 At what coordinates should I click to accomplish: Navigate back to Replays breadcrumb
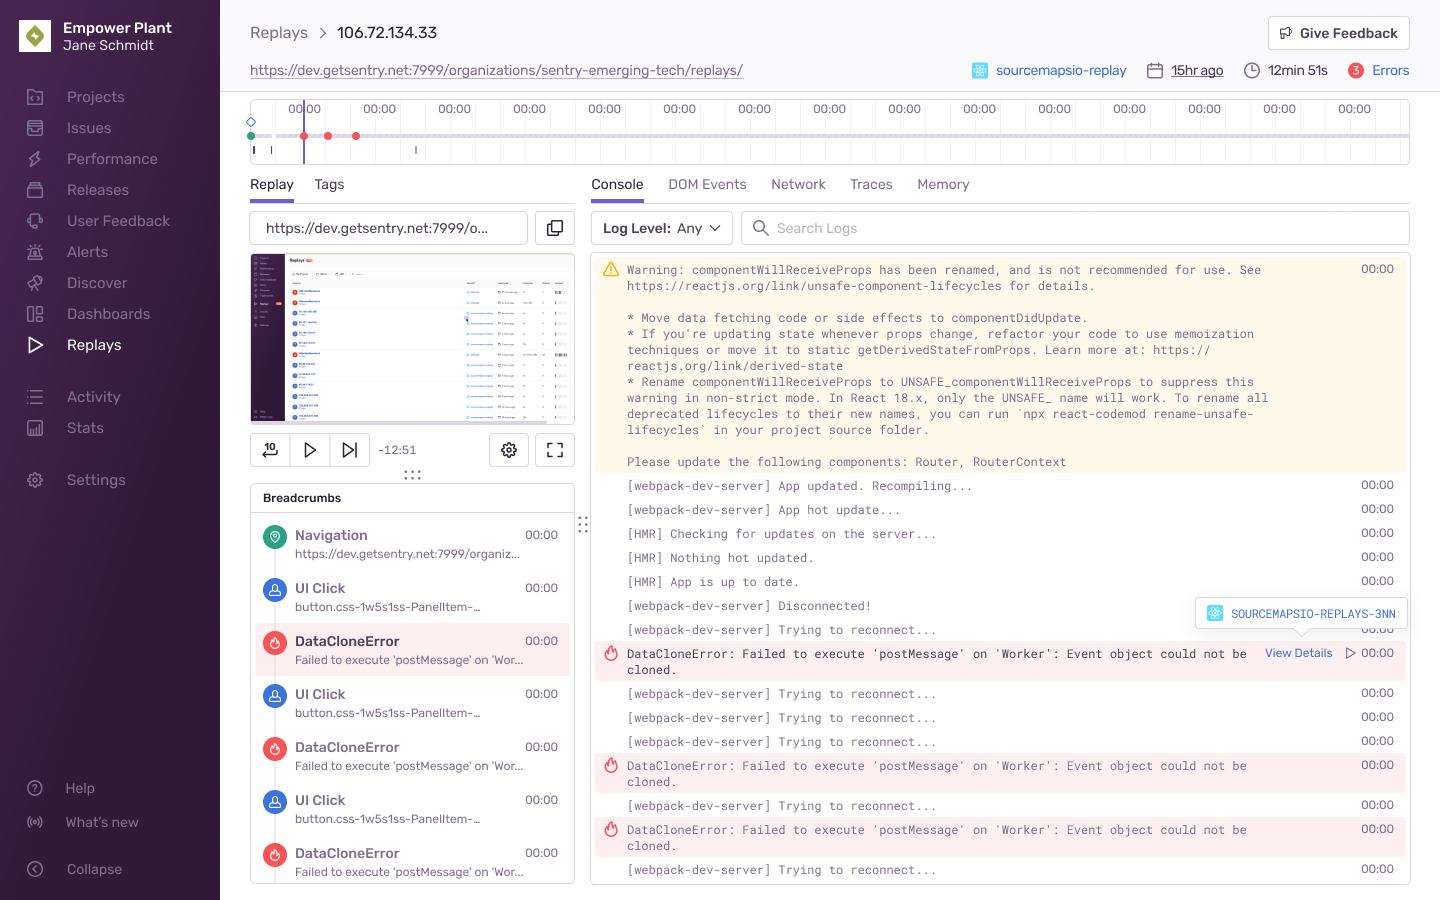tap(279, 32)
